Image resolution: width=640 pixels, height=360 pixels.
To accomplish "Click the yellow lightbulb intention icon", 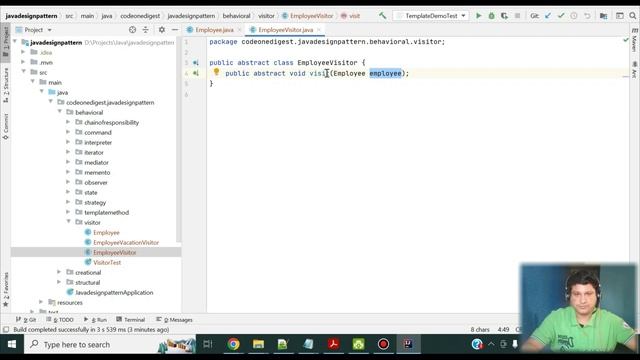I will tap(216, 72).
